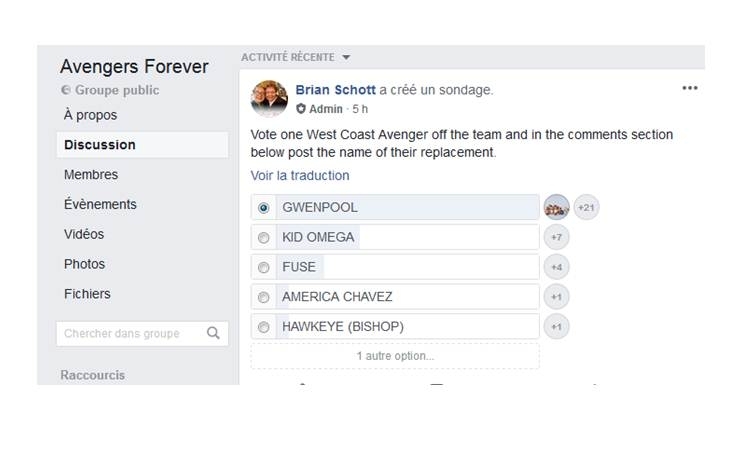
Task: Select the FUSE radio button
Action: pyautogui.click(x=264, y=267)
